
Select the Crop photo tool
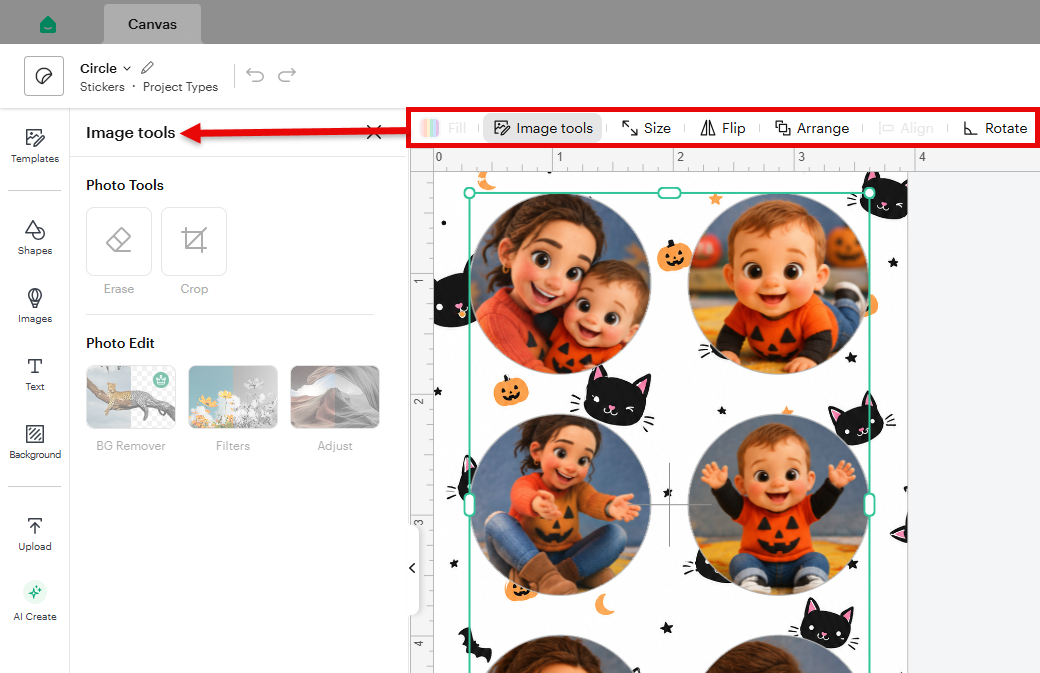point(194,241)
